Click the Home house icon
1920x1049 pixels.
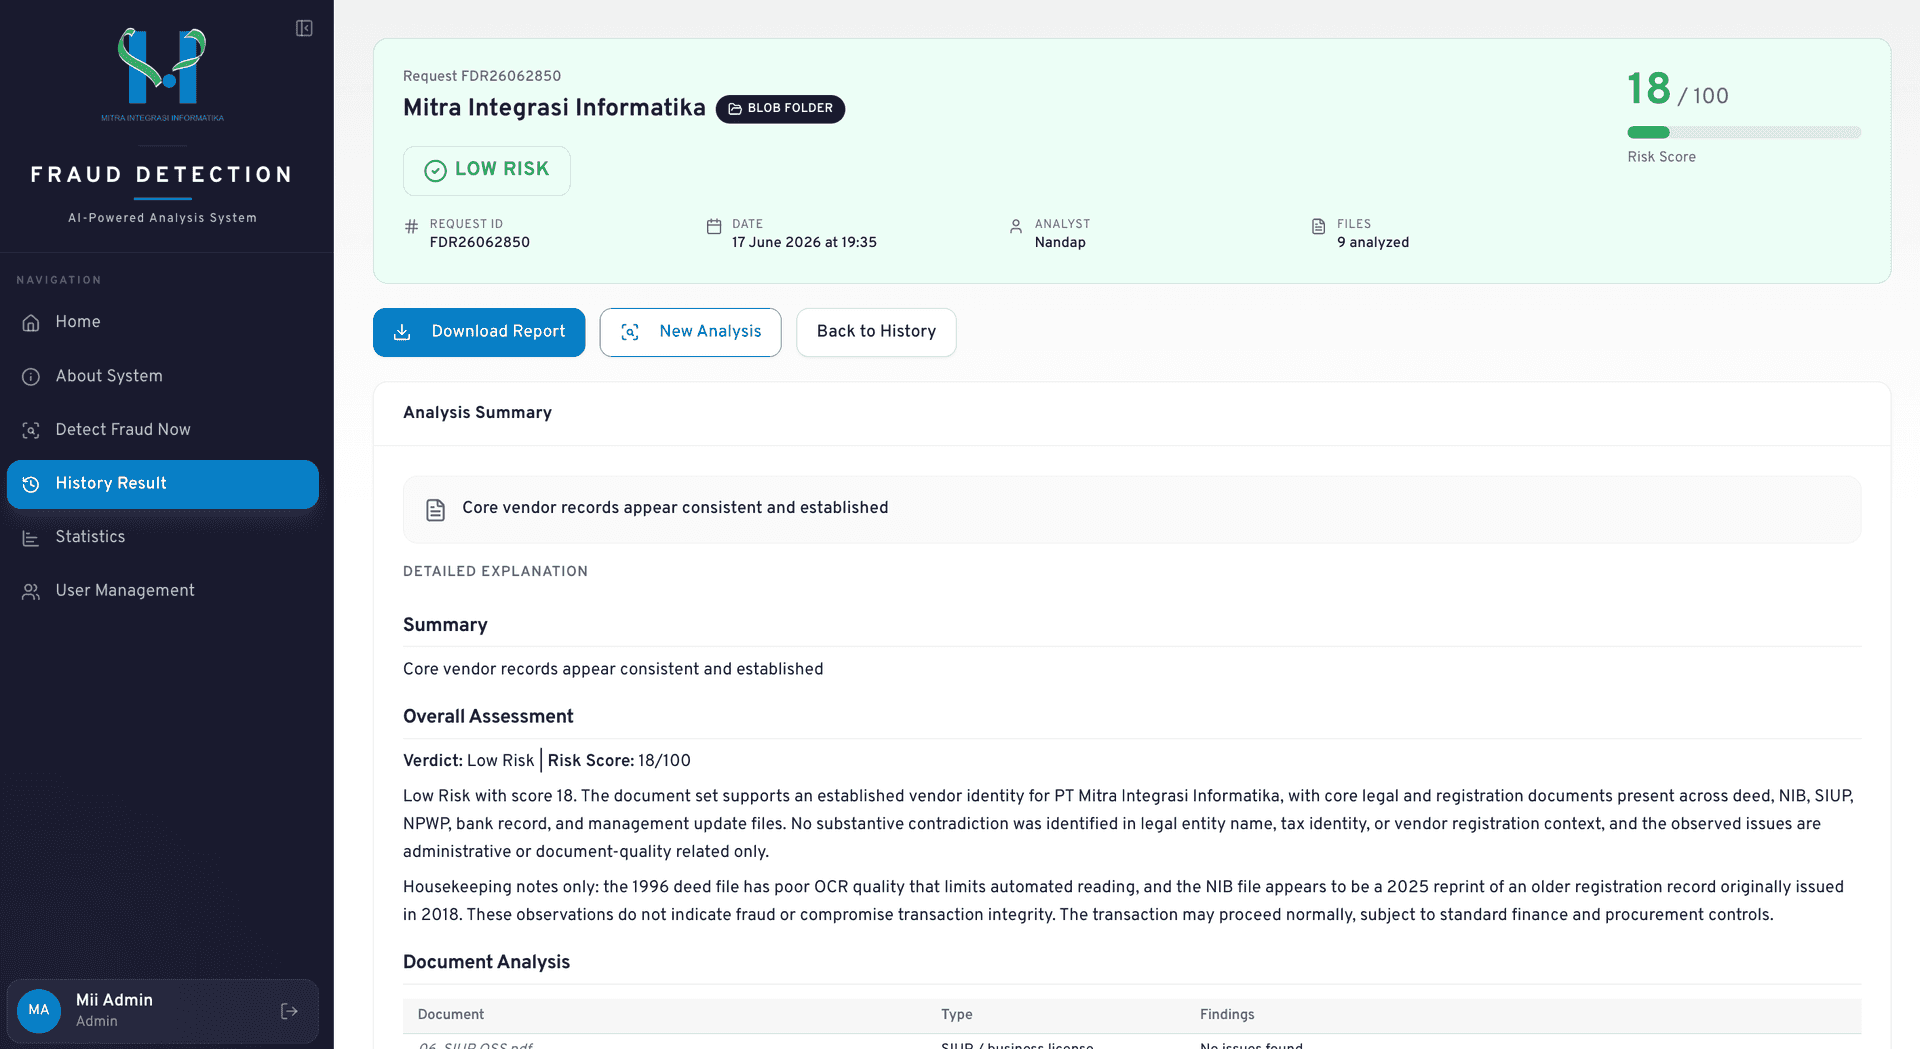31,322
